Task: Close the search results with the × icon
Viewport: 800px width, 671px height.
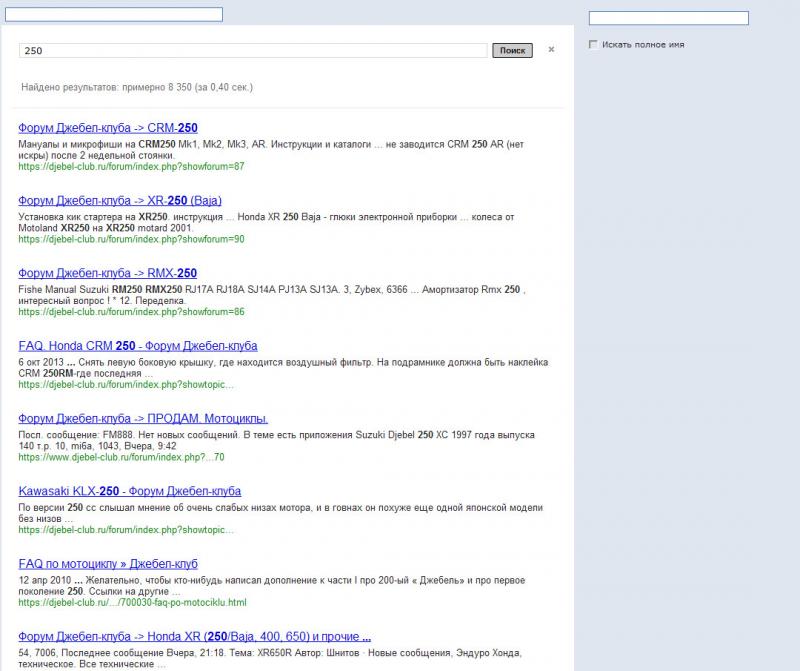Action: tap(551, 49)
